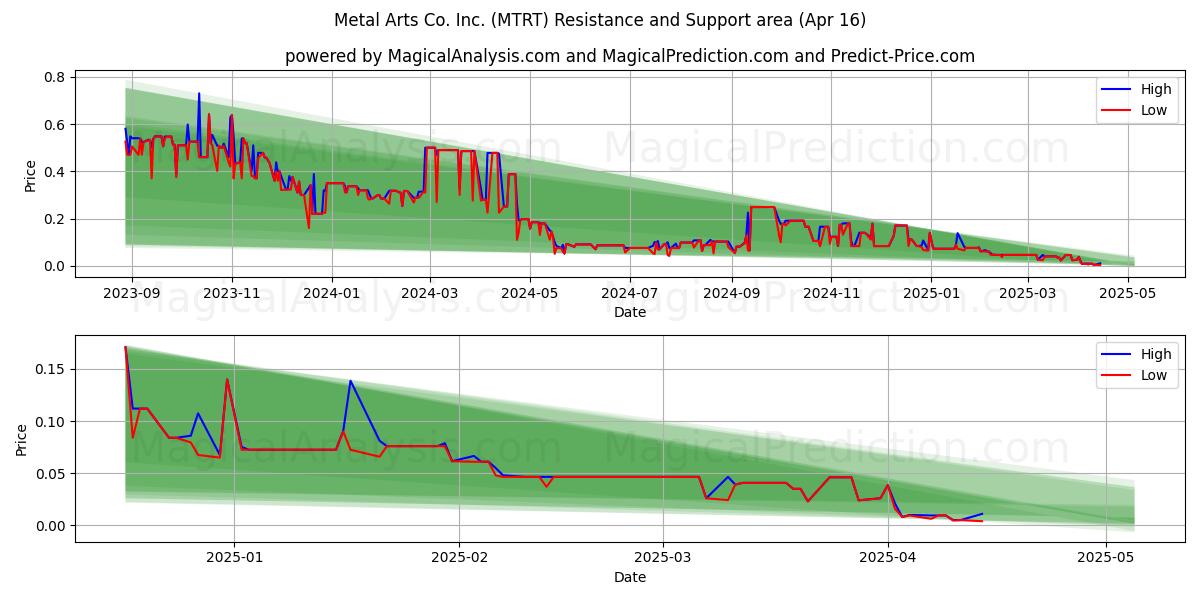Click the 'Date' axis label under the top chart
This screenshot has height=600, width=1200.
(x=630, y=312)
